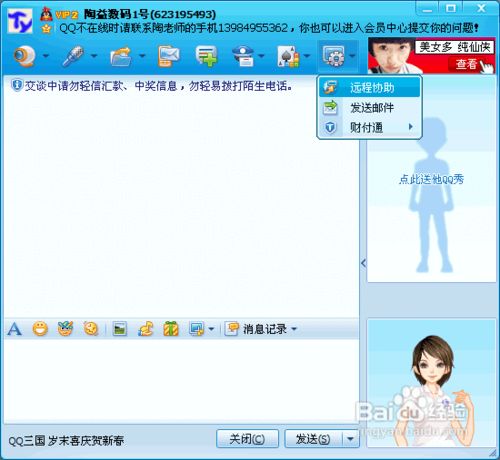Select 远程协助 from the dropdown menu
Image resolution: width=500 pixels, height=460 pixels.
click(369, 87)
